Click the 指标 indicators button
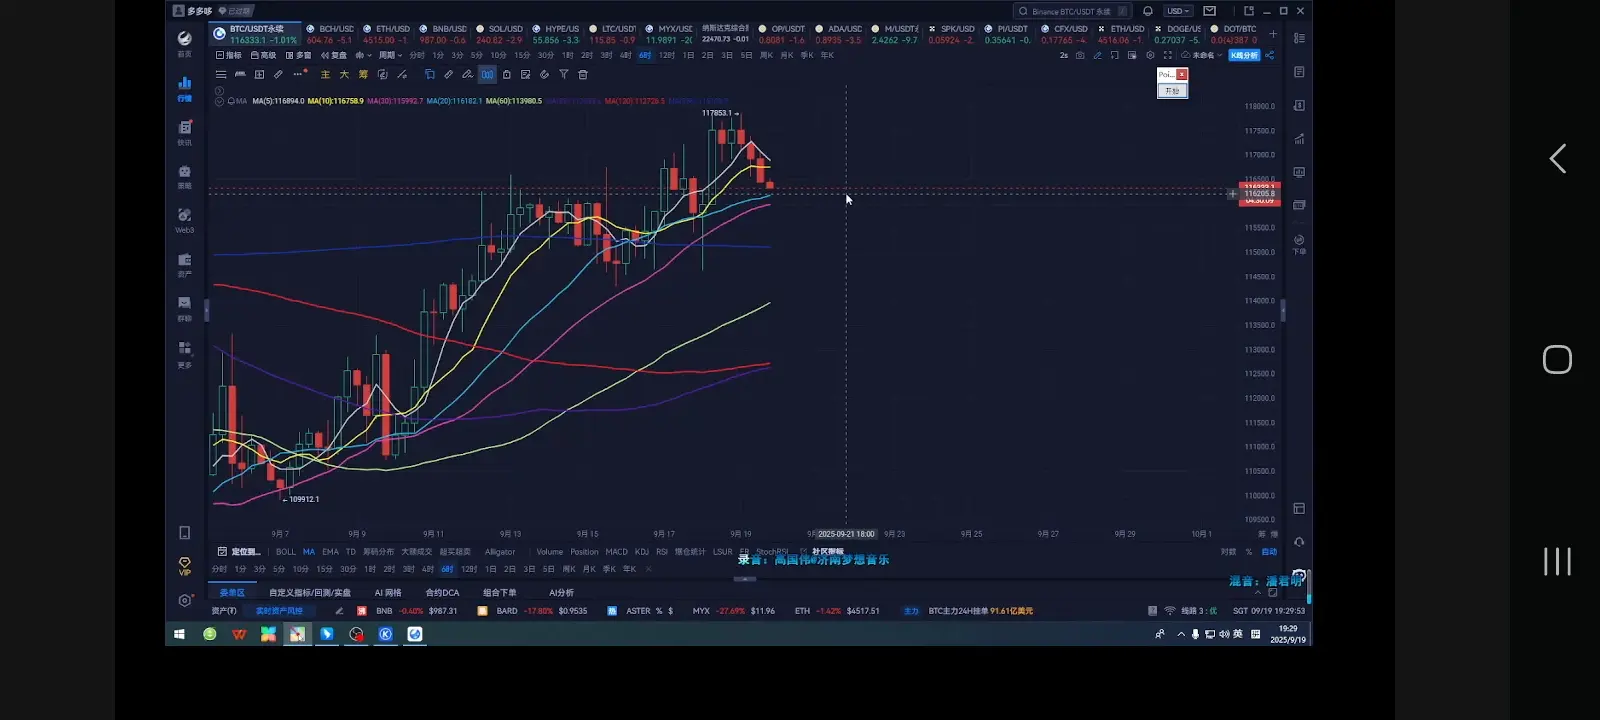The image size is (1600, 720). pos(229,55)
